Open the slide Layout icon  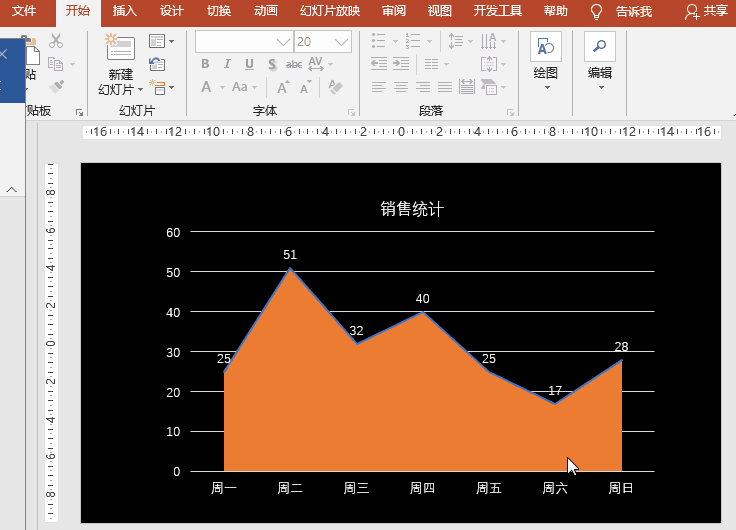[157, 41]
